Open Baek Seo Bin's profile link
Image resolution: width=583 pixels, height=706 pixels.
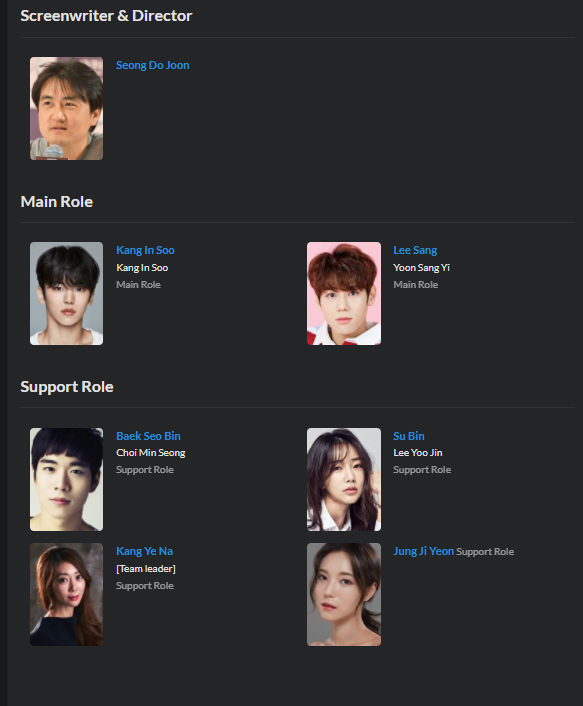pos(148,436)
